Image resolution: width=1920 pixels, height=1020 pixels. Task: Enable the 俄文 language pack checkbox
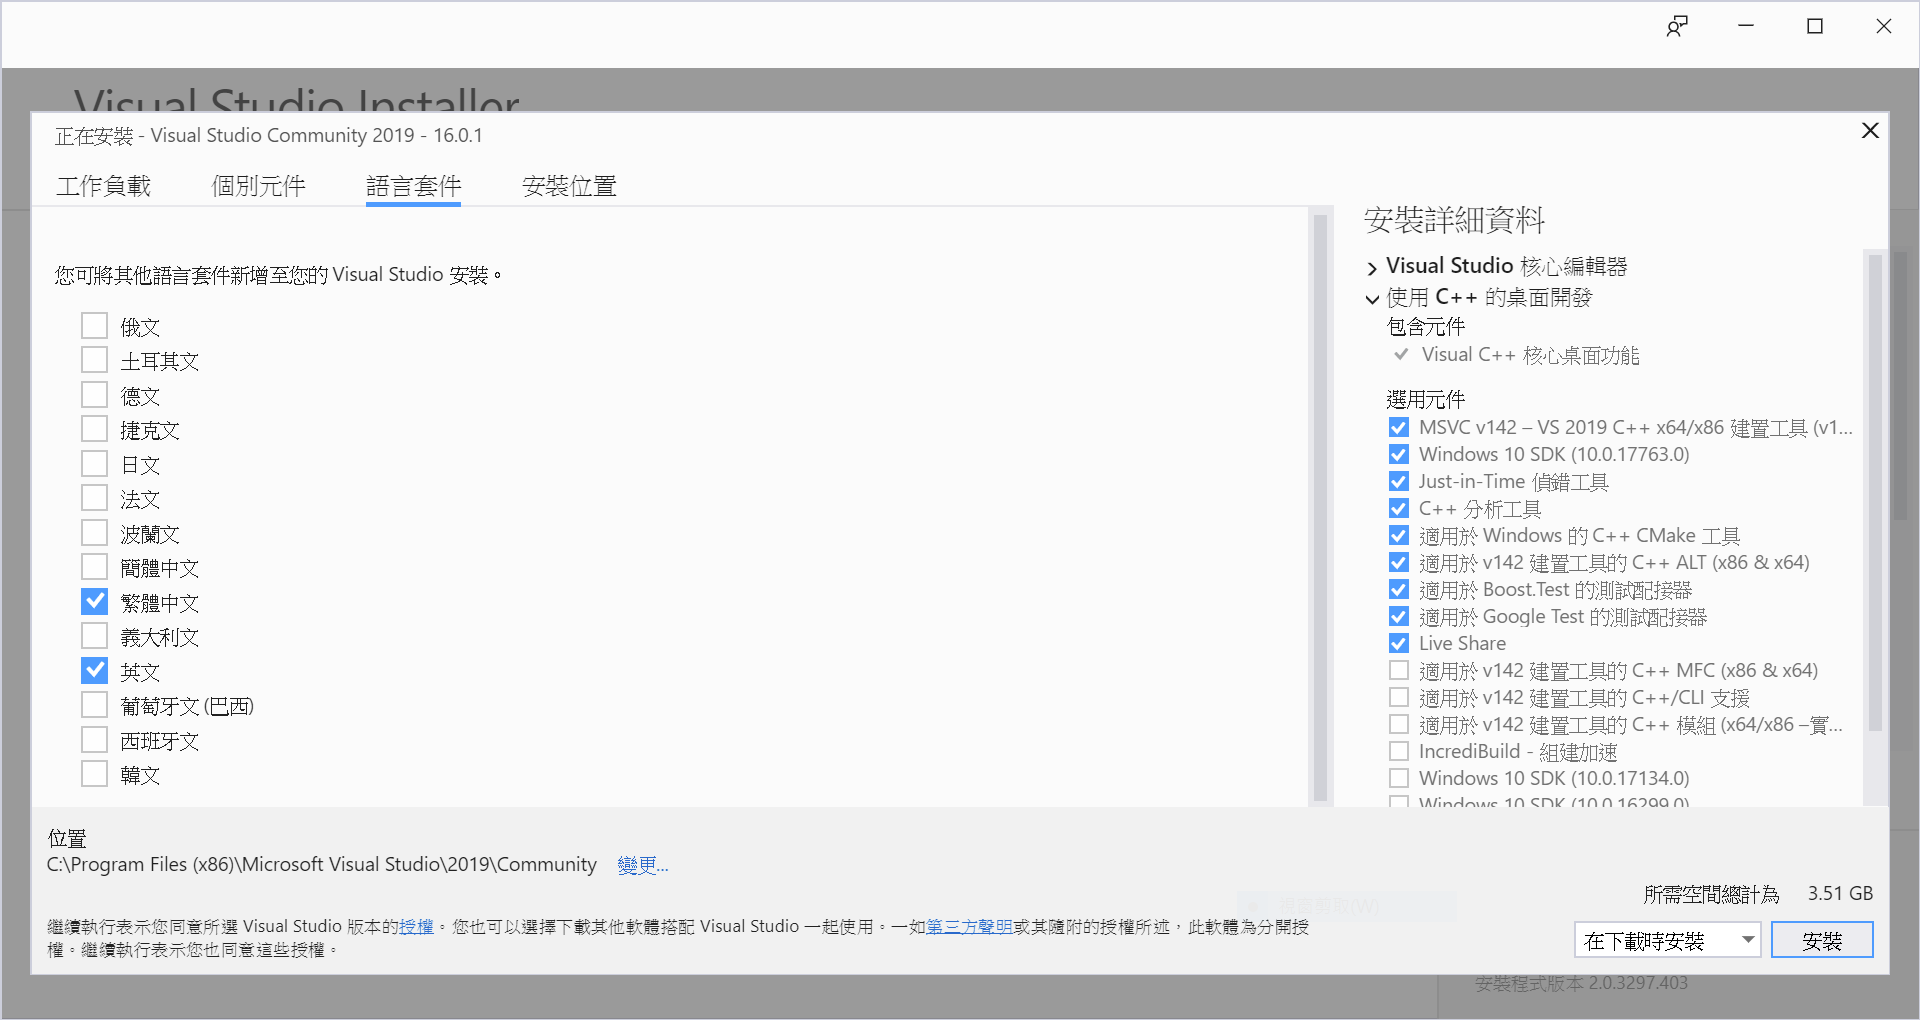point(95,326)
